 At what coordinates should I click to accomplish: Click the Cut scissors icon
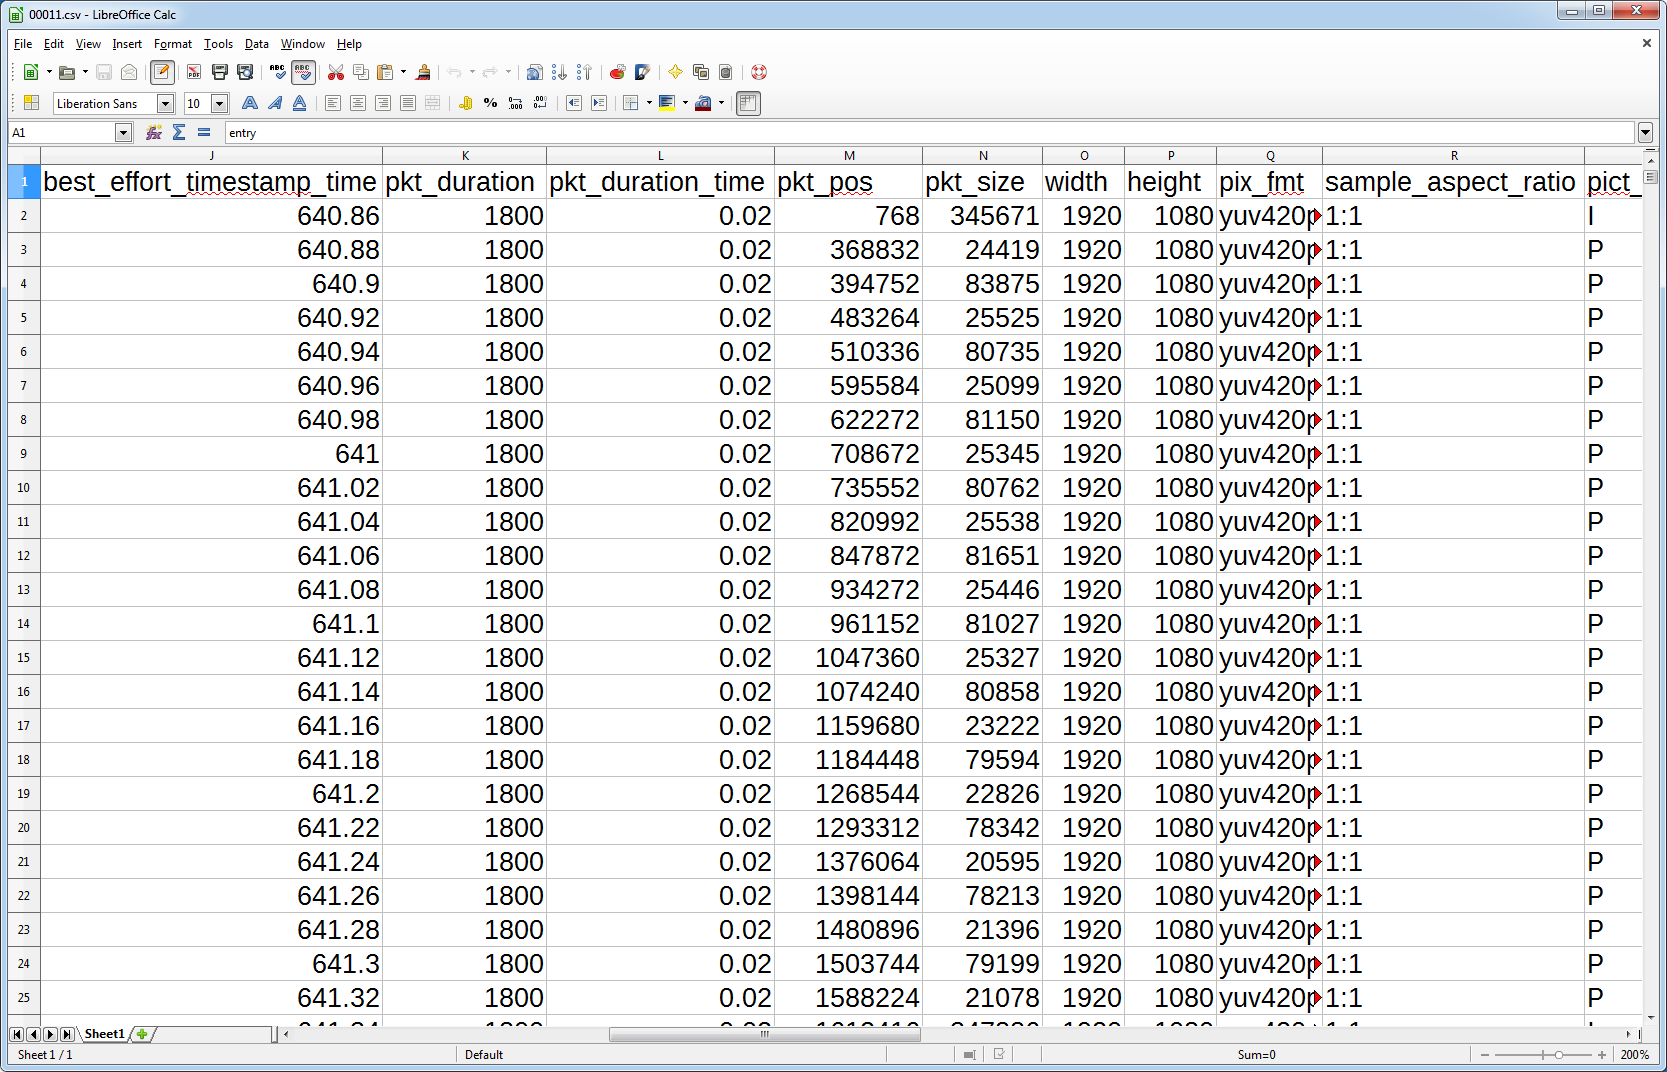336,72
